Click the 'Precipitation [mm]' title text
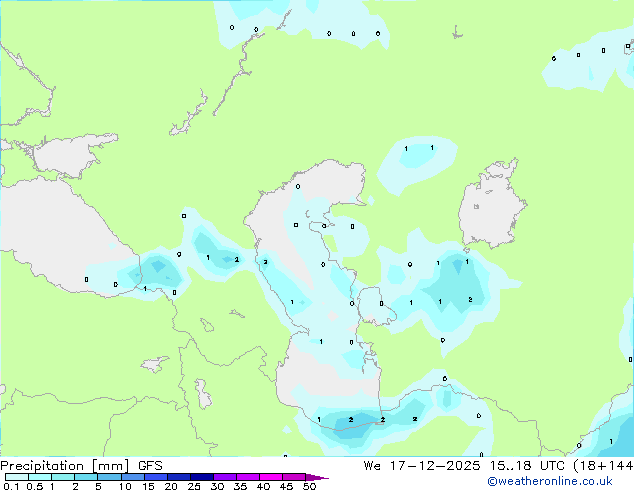This screenshot has width=634, height=490. (x=64, y=466)
